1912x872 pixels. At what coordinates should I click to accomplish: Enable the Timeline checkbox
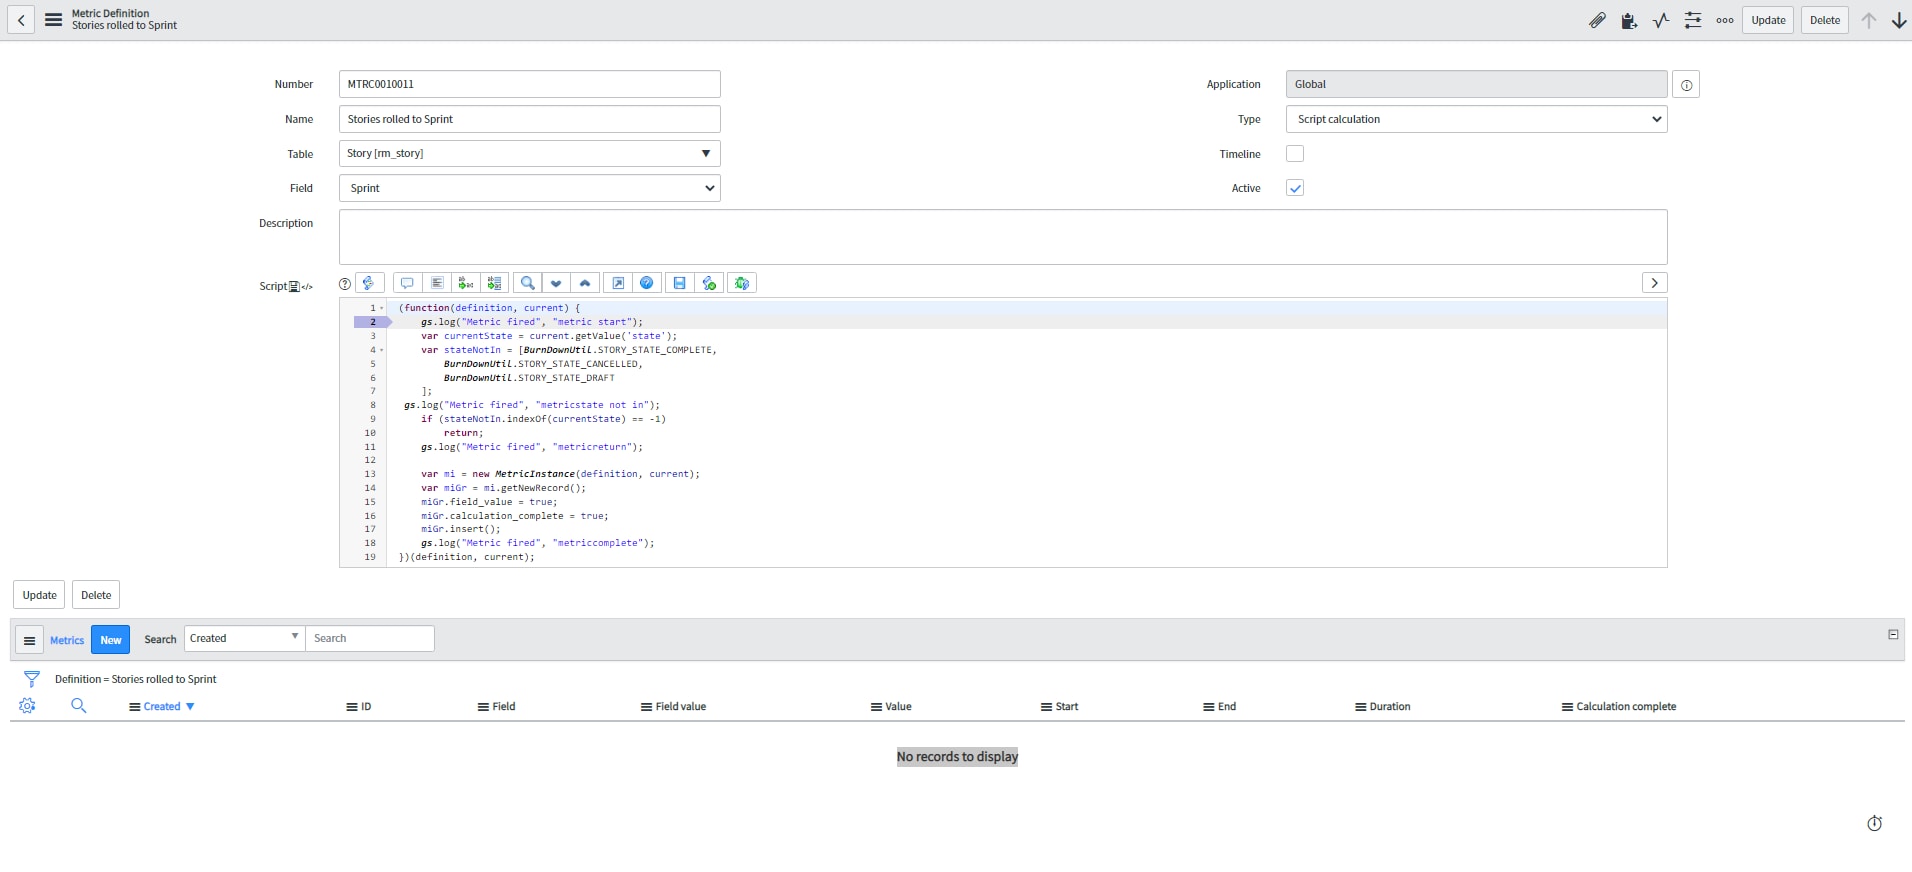(1295, 154)
